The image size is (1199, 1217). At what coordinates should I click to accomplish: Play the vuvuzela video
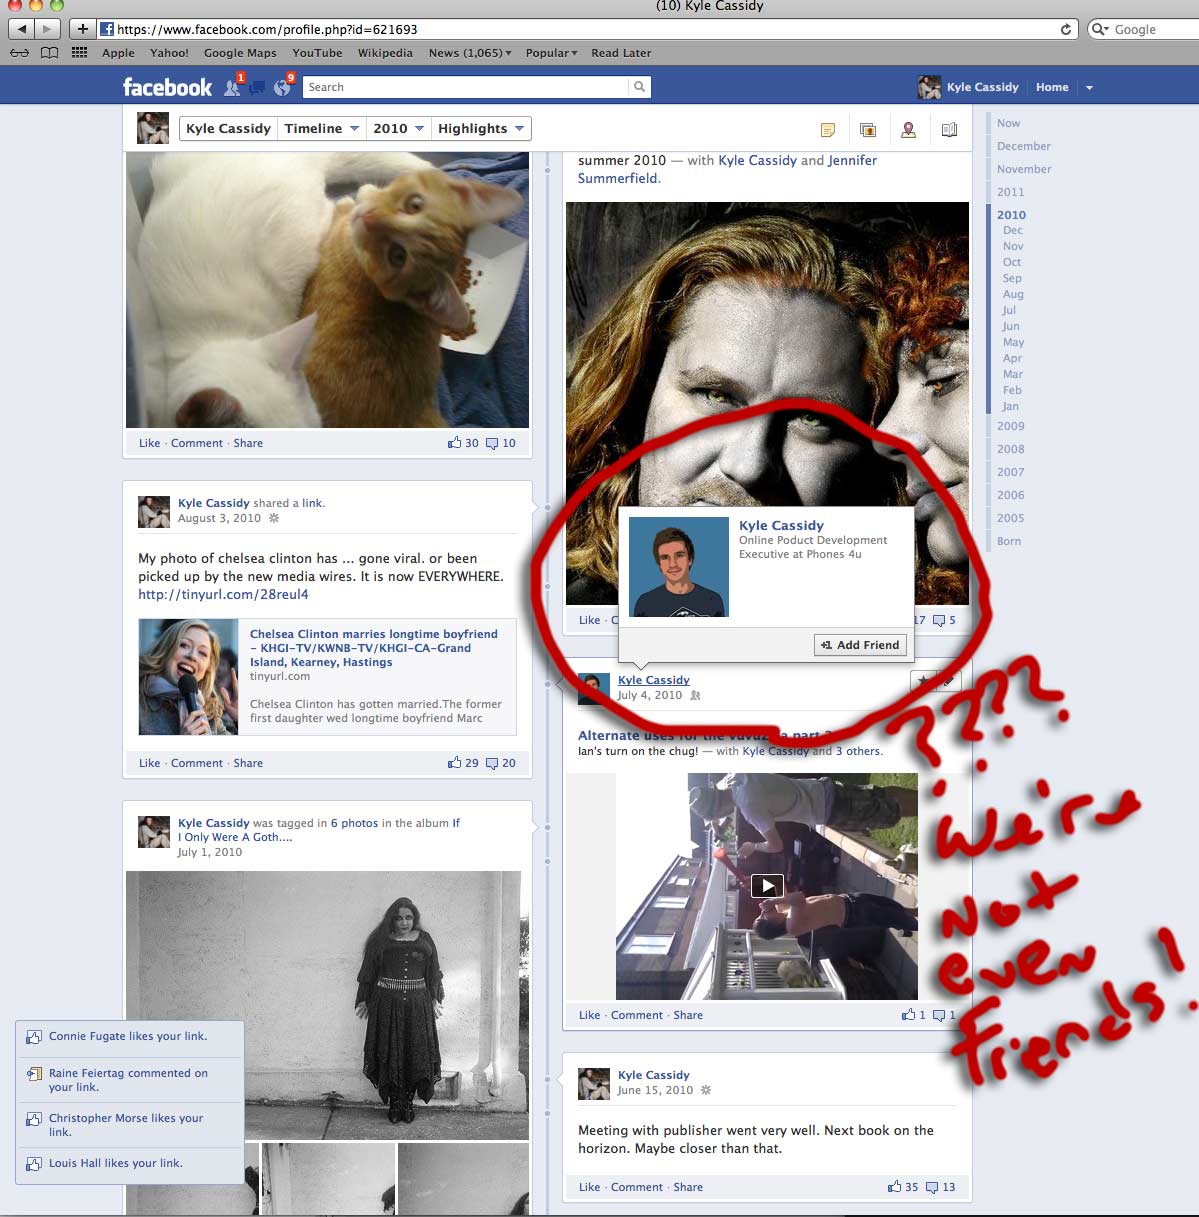click(x=767, y=886)
